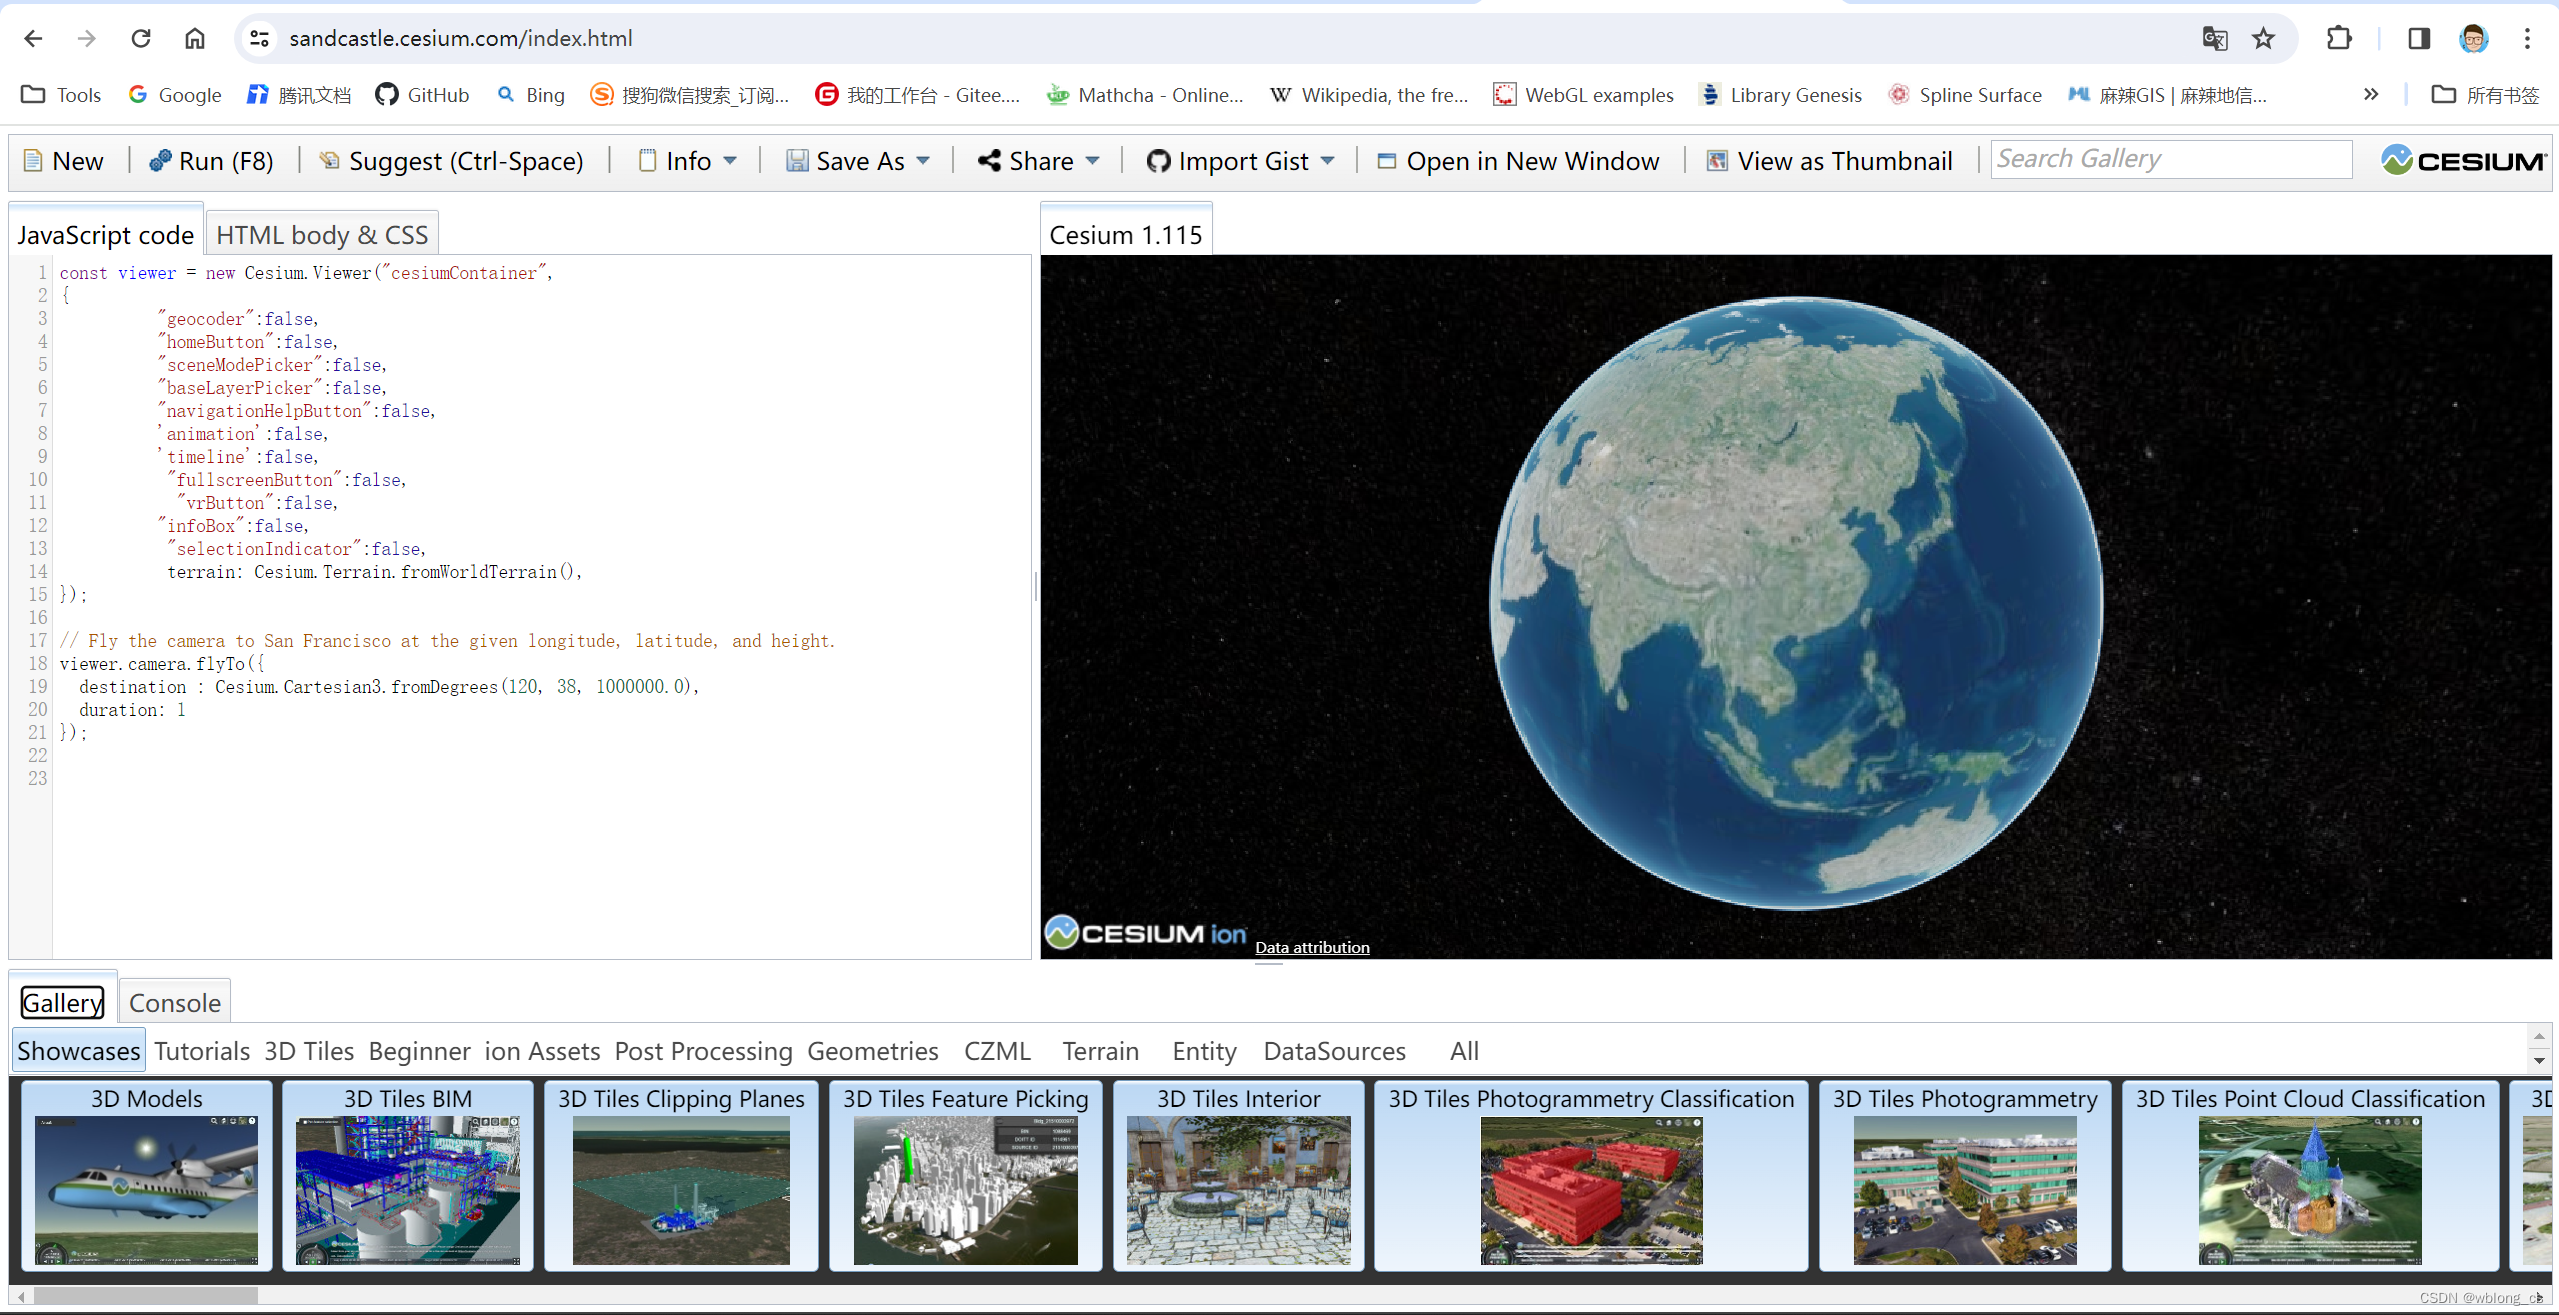Screen dimensions: 2559x1315
Task: Click the Data attribution link
Action: pyautogui.click(x=1311, y=947)
